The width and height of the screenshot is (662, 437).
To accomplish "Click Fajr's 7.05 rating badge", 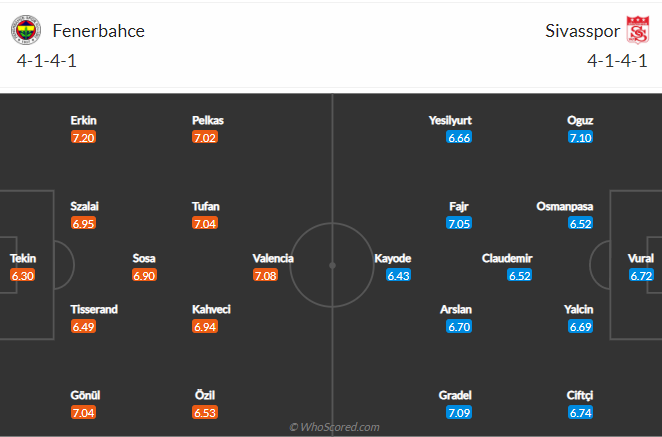I will [459, 224].
